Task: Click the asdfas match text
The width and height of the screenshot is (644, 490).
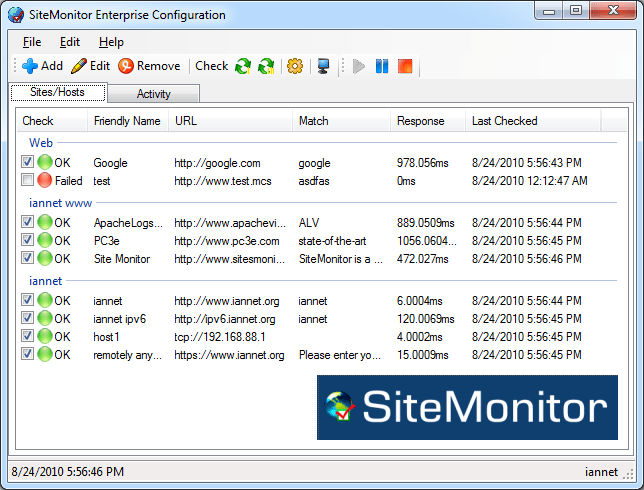Action: pyautogui.click(x=314, y=181)
